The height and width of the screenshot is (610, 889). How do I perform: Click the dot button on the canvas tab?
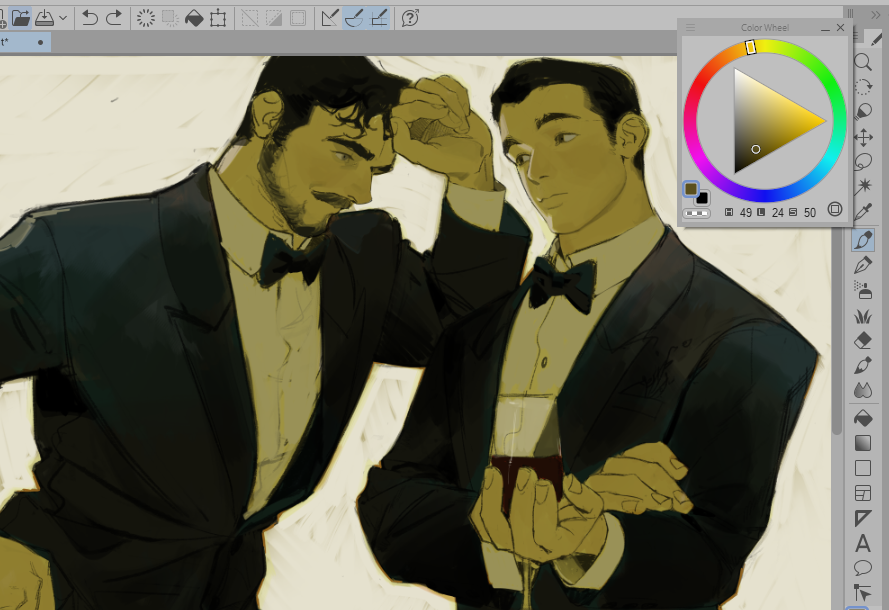coord(40,42)
